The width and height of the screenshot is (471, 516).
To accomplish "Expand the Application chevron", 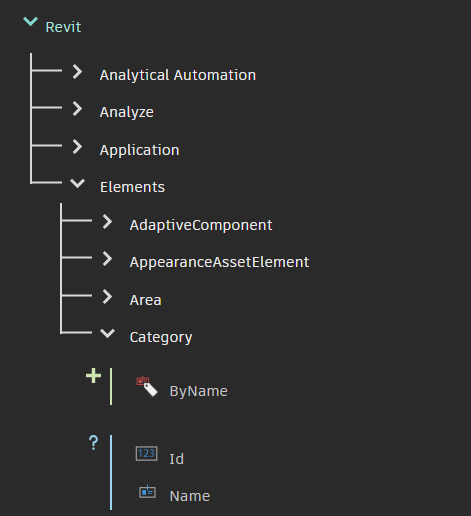I will pos(77,147).
